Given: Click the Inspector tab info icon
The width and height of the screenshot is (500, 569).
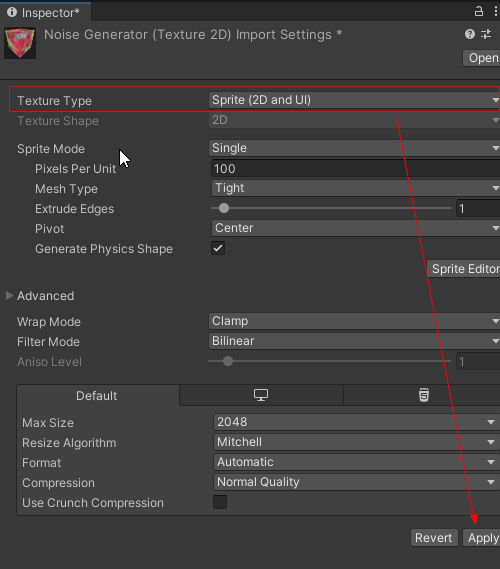Looking at the screenshot, I should point(12,12).
